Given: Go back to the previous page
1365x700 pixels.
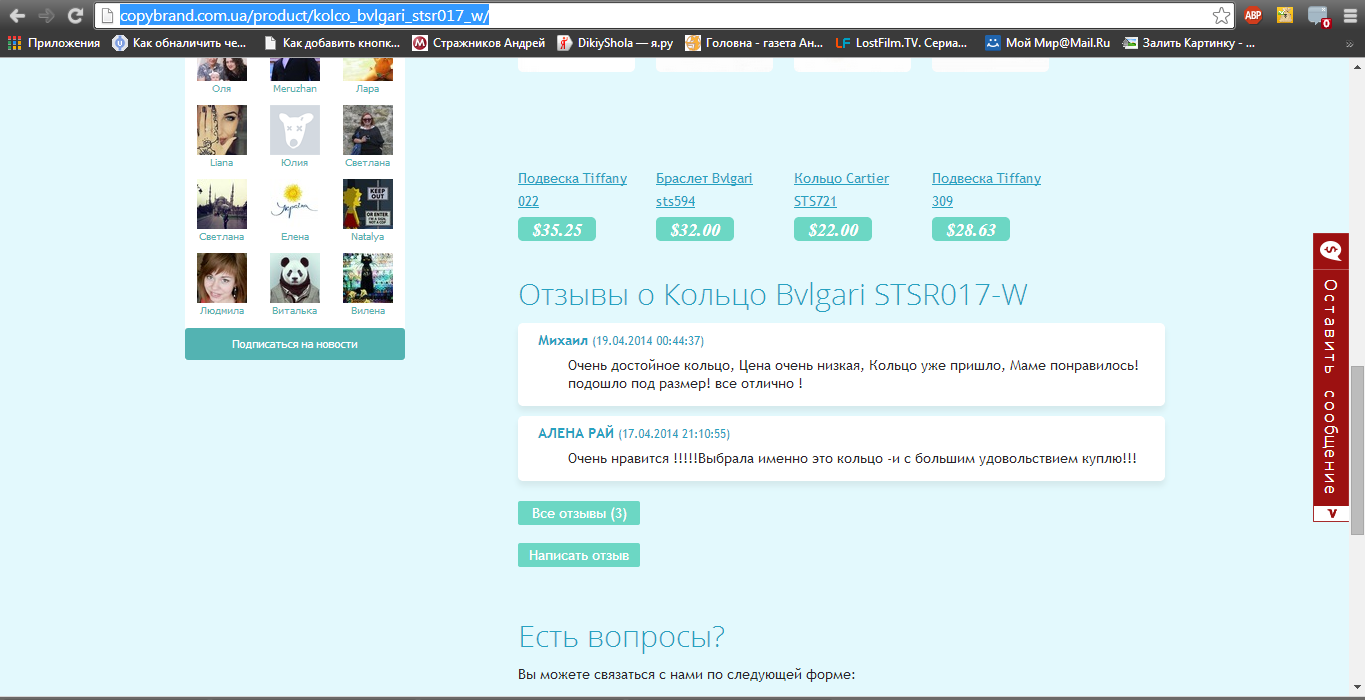Looking at the screenshot, I should point(17,16).
